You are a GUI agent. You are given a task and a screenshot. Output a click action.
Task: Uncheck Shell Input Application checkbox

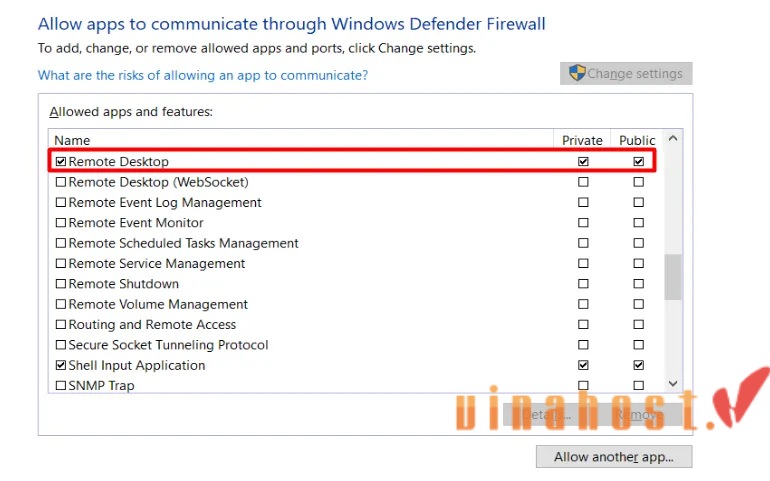tap(61, 366)
